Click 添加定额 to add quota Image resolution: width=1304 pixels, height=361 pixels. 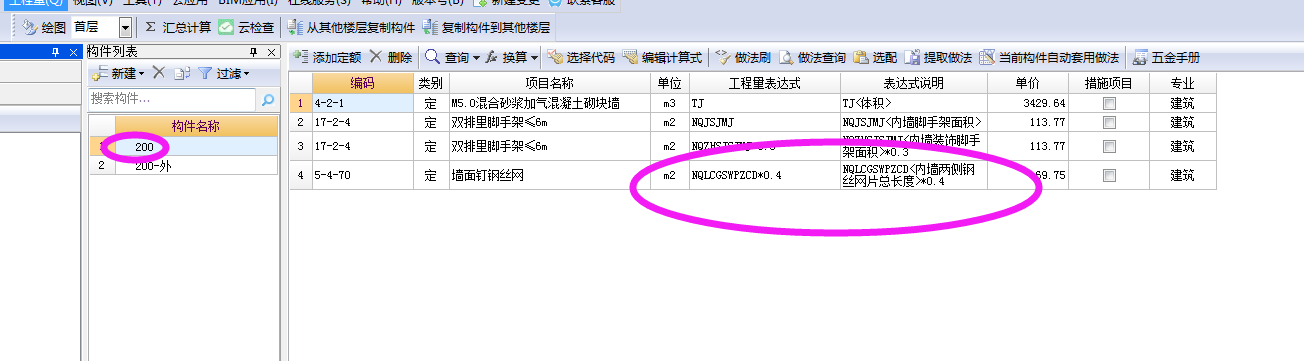click(328, 58)
